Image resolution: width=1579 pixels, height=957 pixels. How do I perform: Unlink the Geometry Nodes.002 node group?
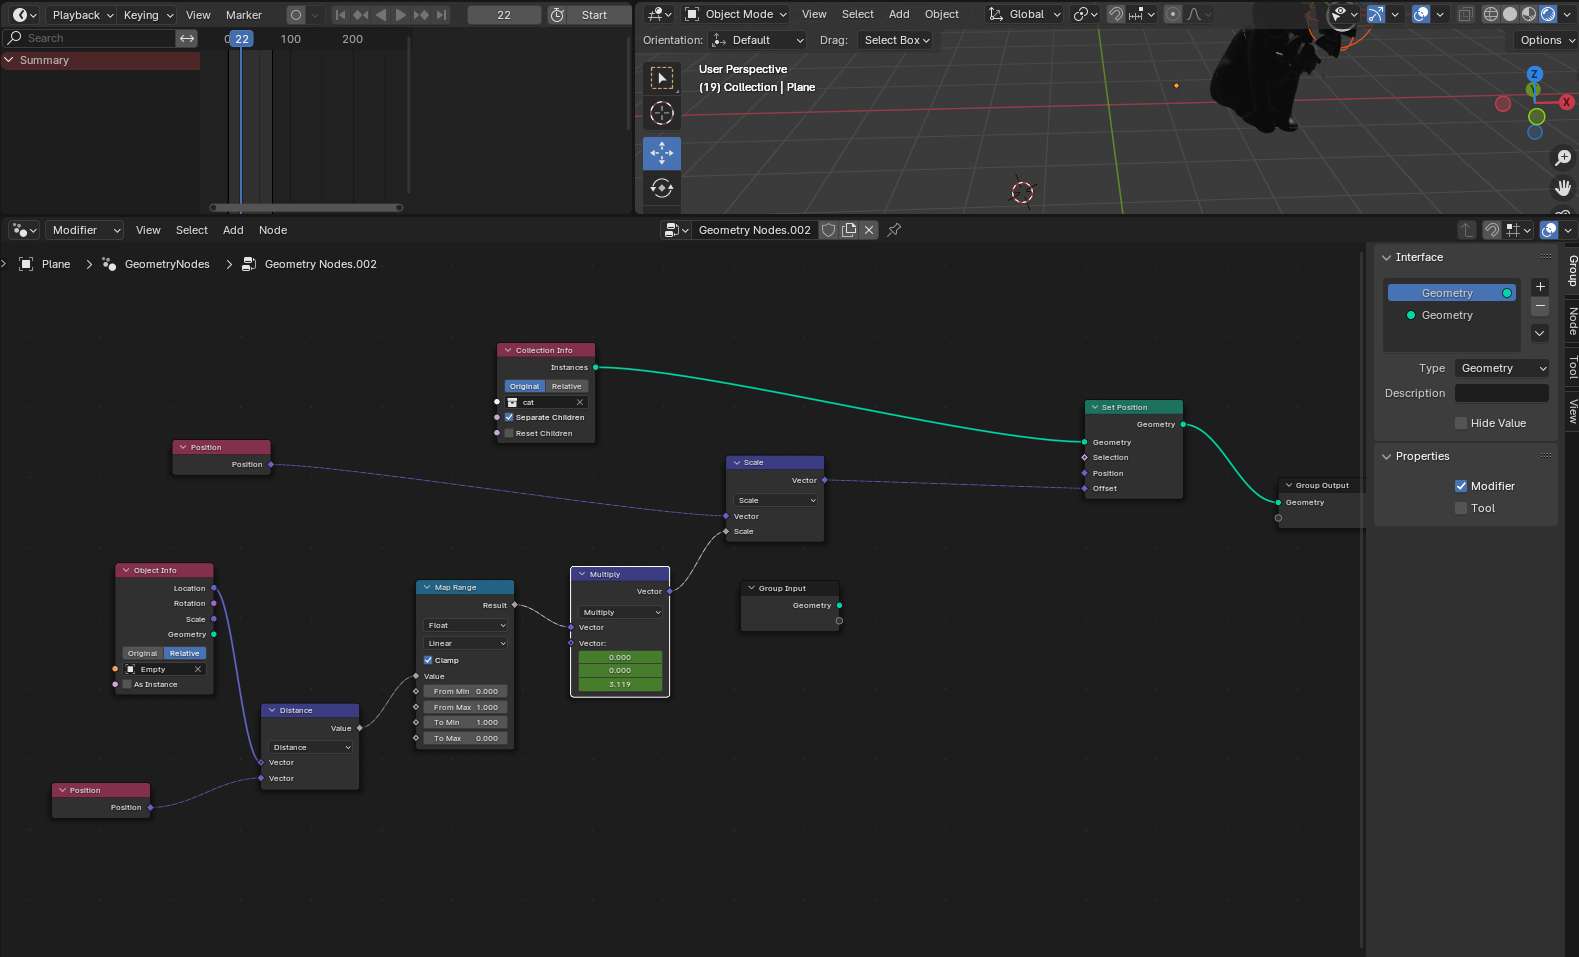click(869, 230)
